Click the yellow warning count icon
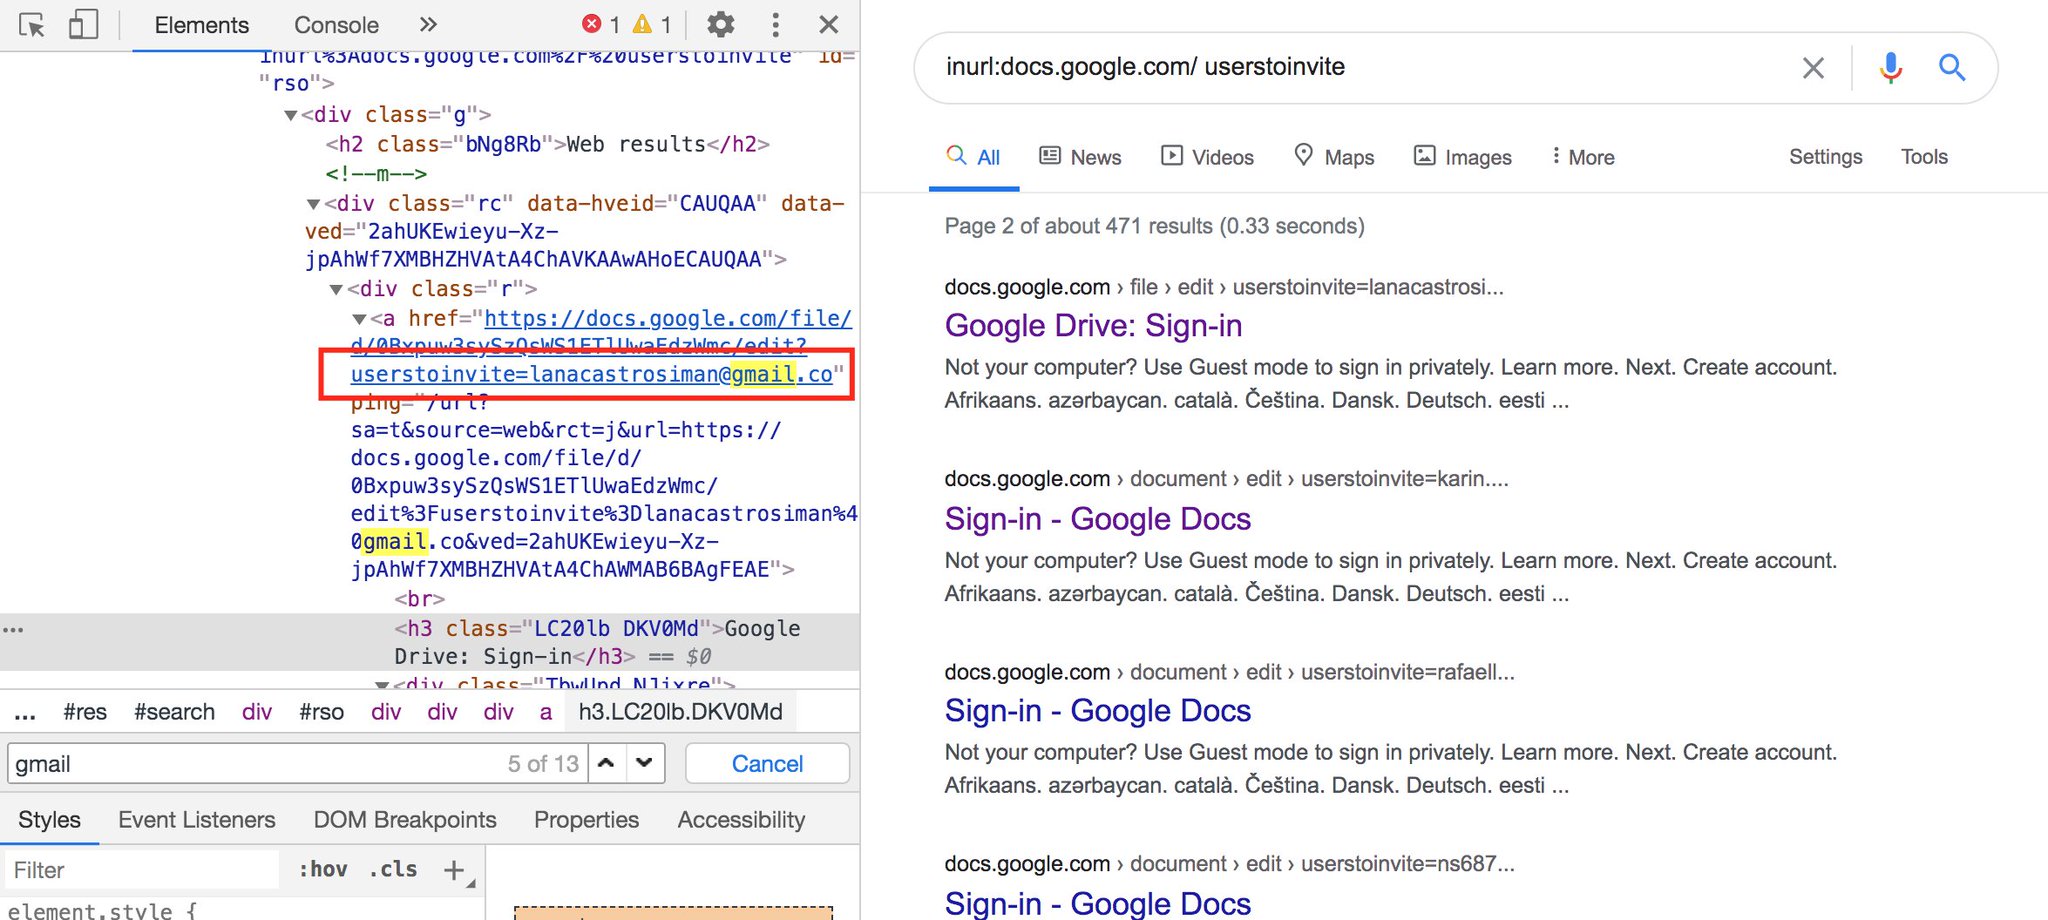 pyautogui.click(x=643, y=24)
